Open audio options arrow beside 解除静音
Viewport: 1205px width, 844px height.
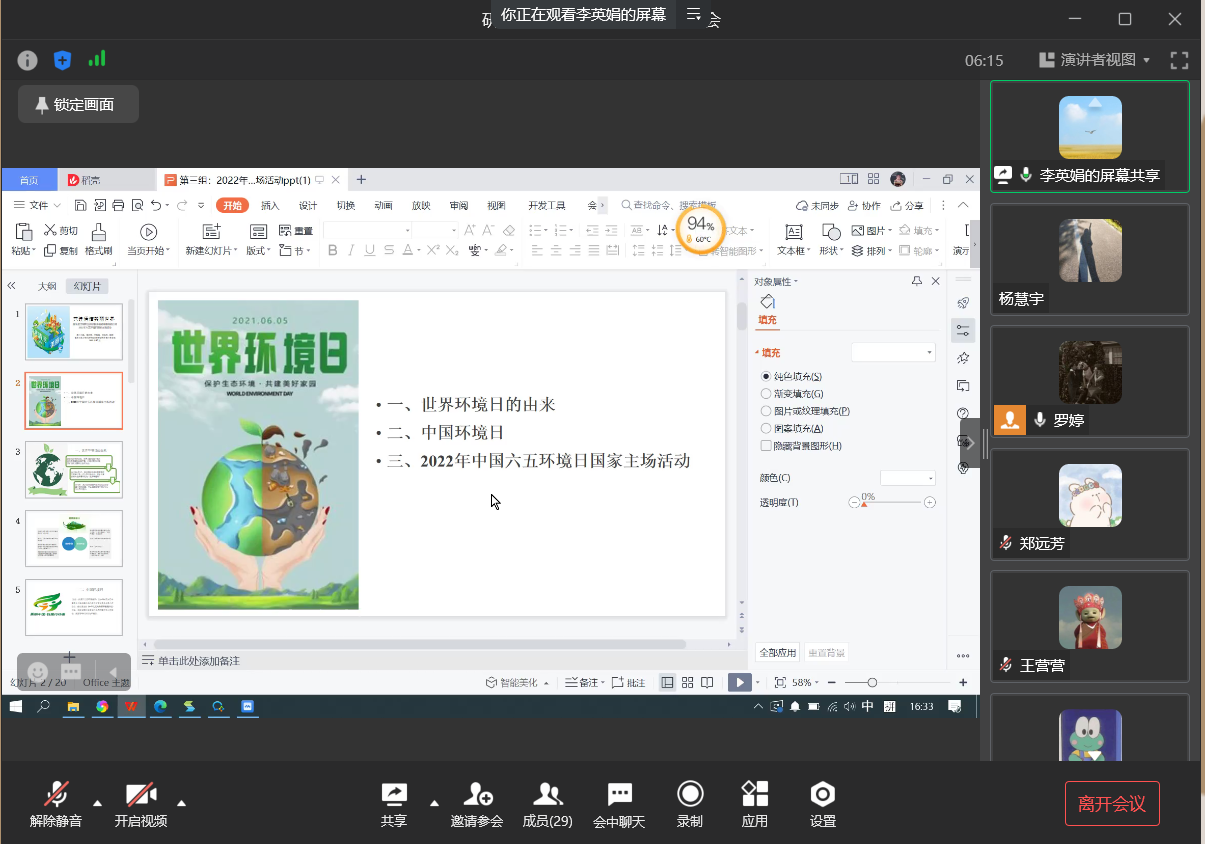pyautogui.click(x=97, y=802)
